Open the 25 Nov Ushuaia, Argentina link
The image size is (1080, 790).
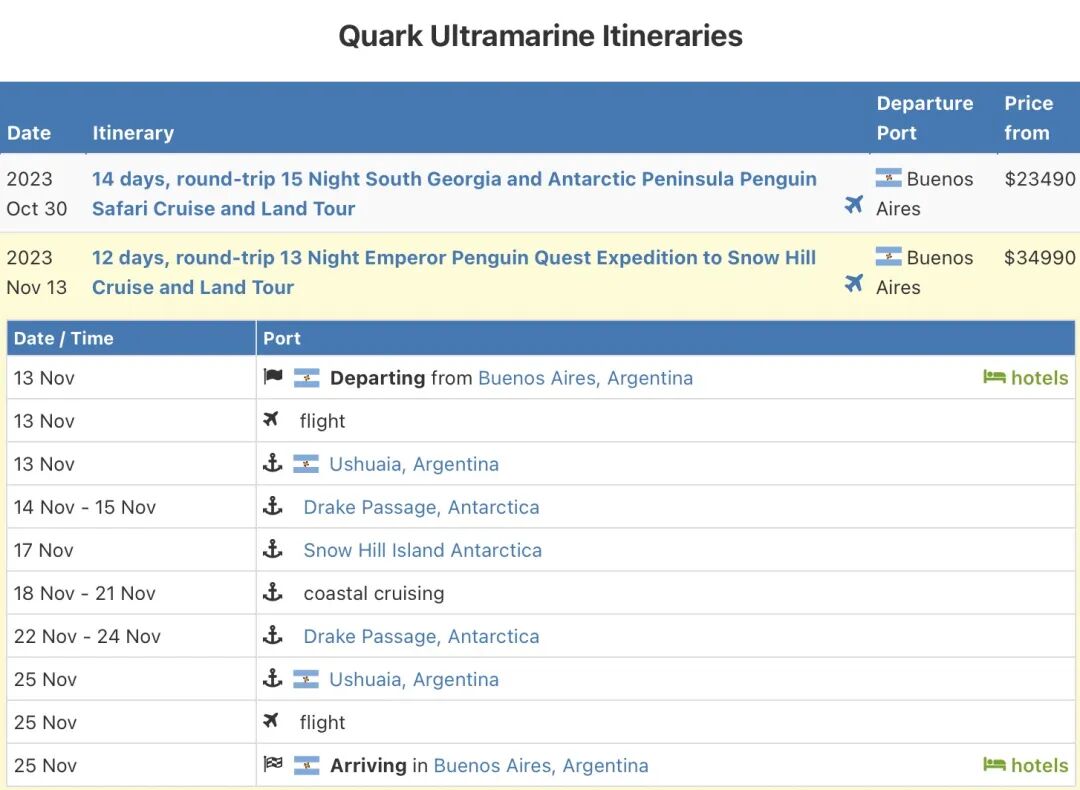pos(414,680)
